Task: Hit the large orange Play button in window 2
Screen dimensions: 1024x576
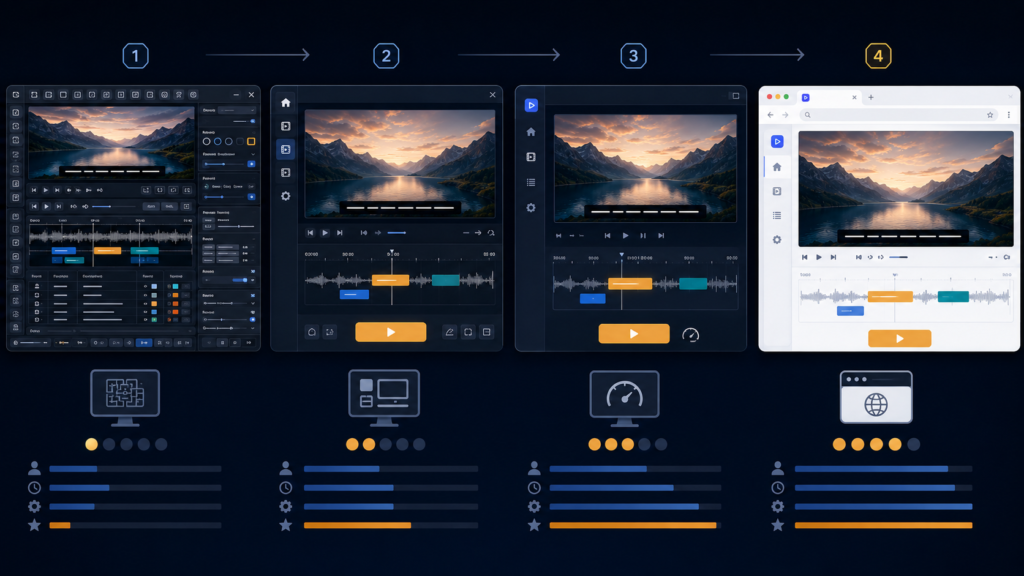Action: (391, 332)
